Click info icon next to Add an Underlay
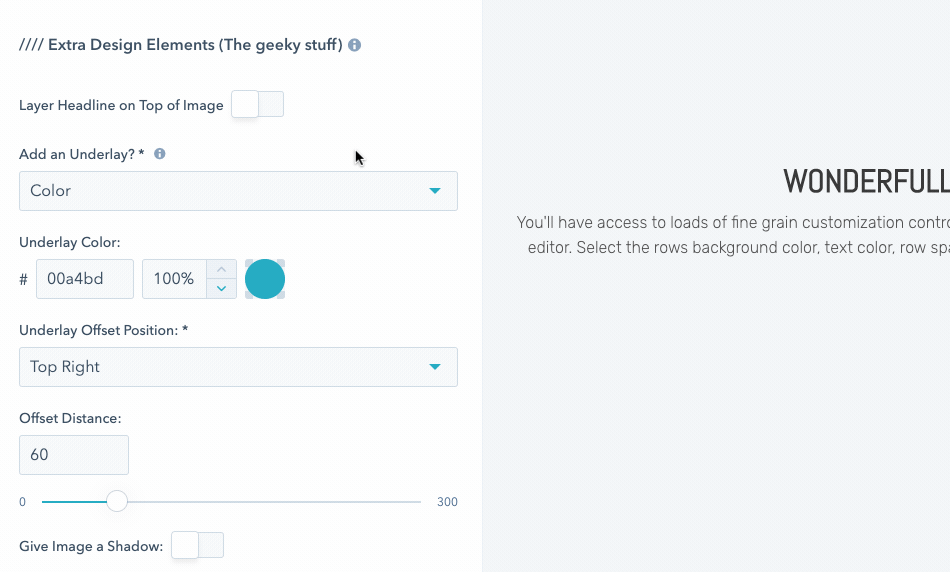The width and height of the screenshot is (950, 572). (x=160, y=154)
